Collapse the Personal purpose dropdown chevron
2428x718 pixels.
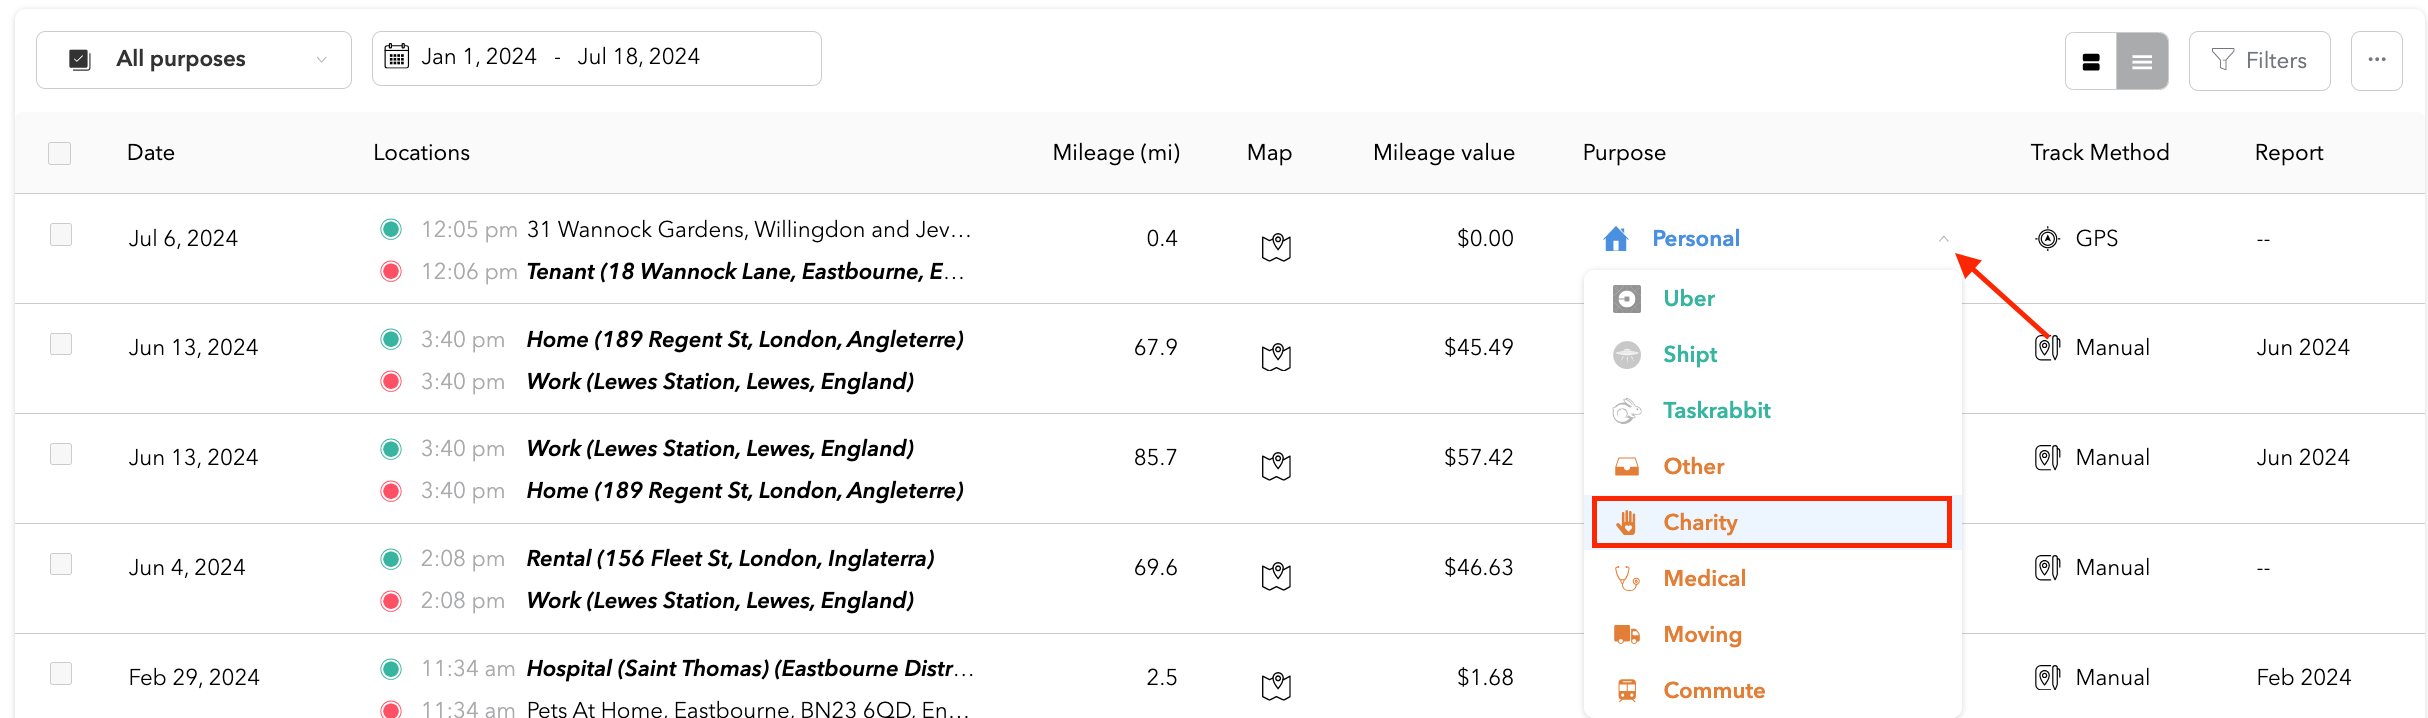pyautogui.click(x=1943, y=239)
